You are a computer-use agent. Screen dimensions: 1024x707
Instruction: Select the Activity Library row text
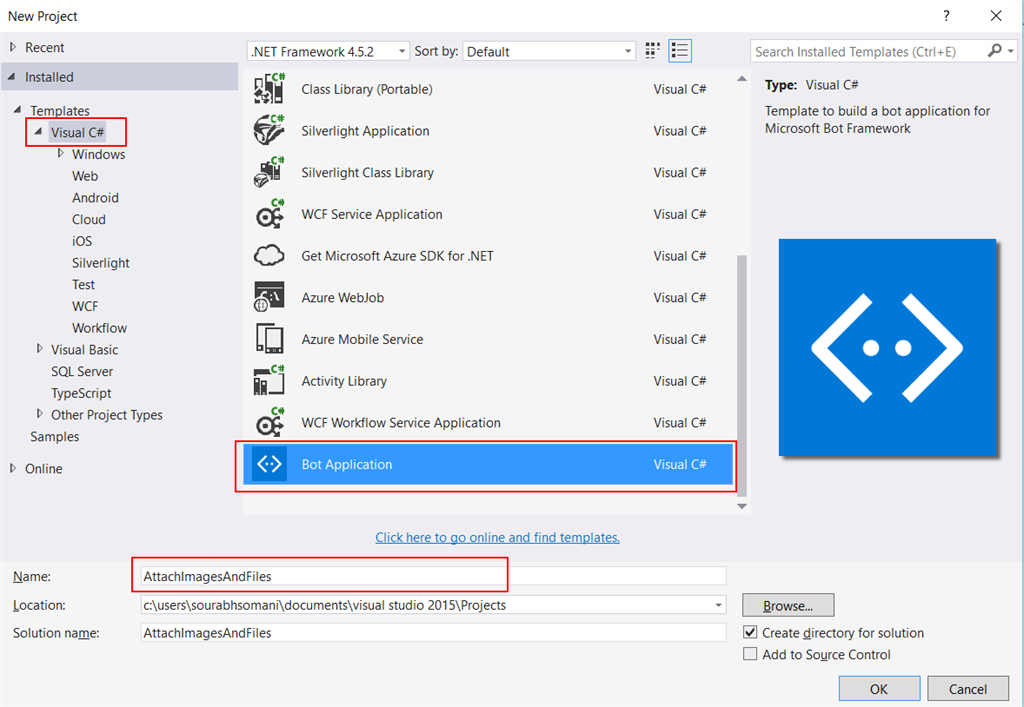(x=344, y=381)
